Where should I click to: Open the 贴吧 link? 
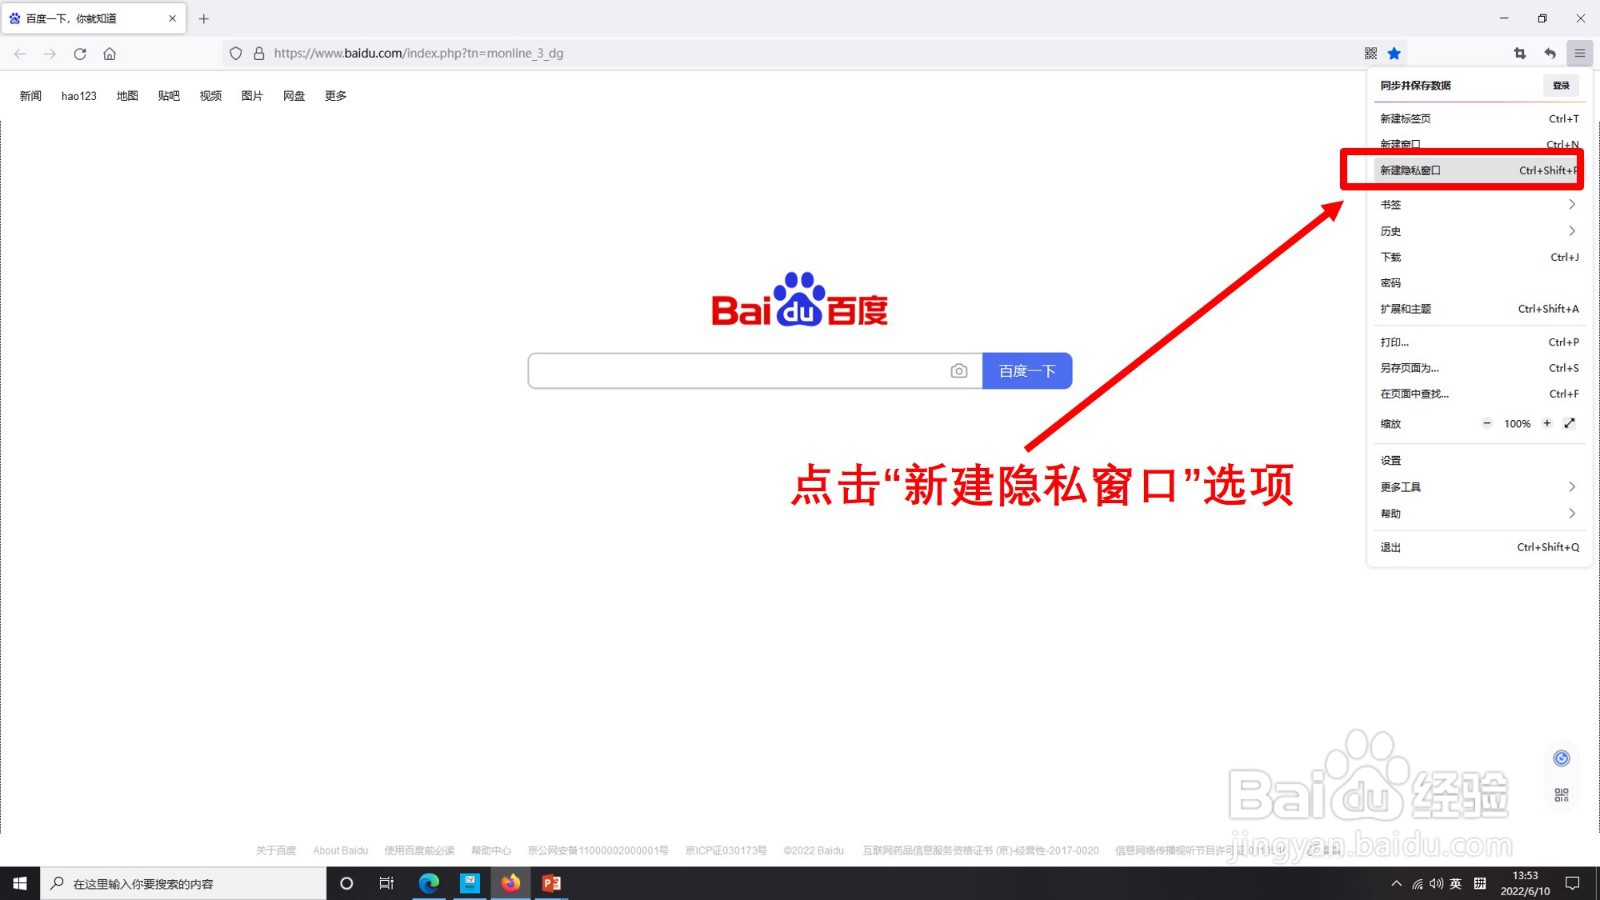coord(169,96)
